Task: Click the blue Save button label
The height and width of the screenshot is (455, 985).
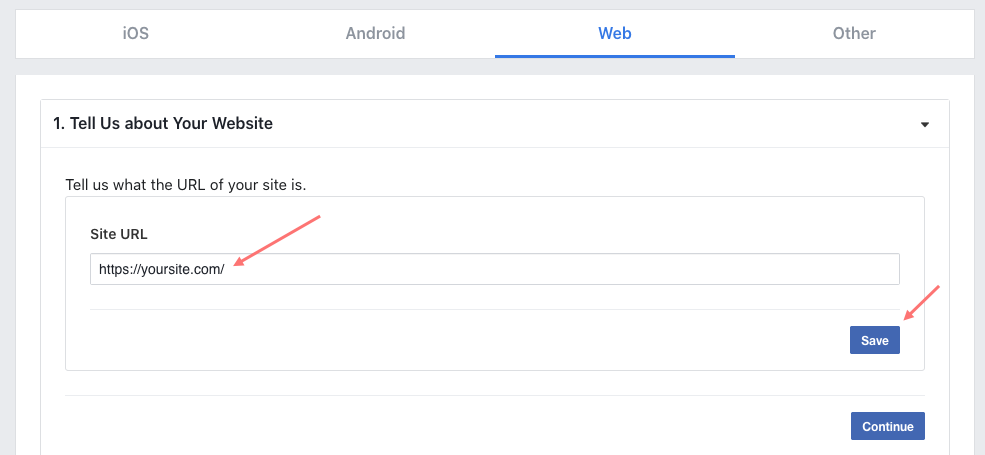Action: pos(874,341)
